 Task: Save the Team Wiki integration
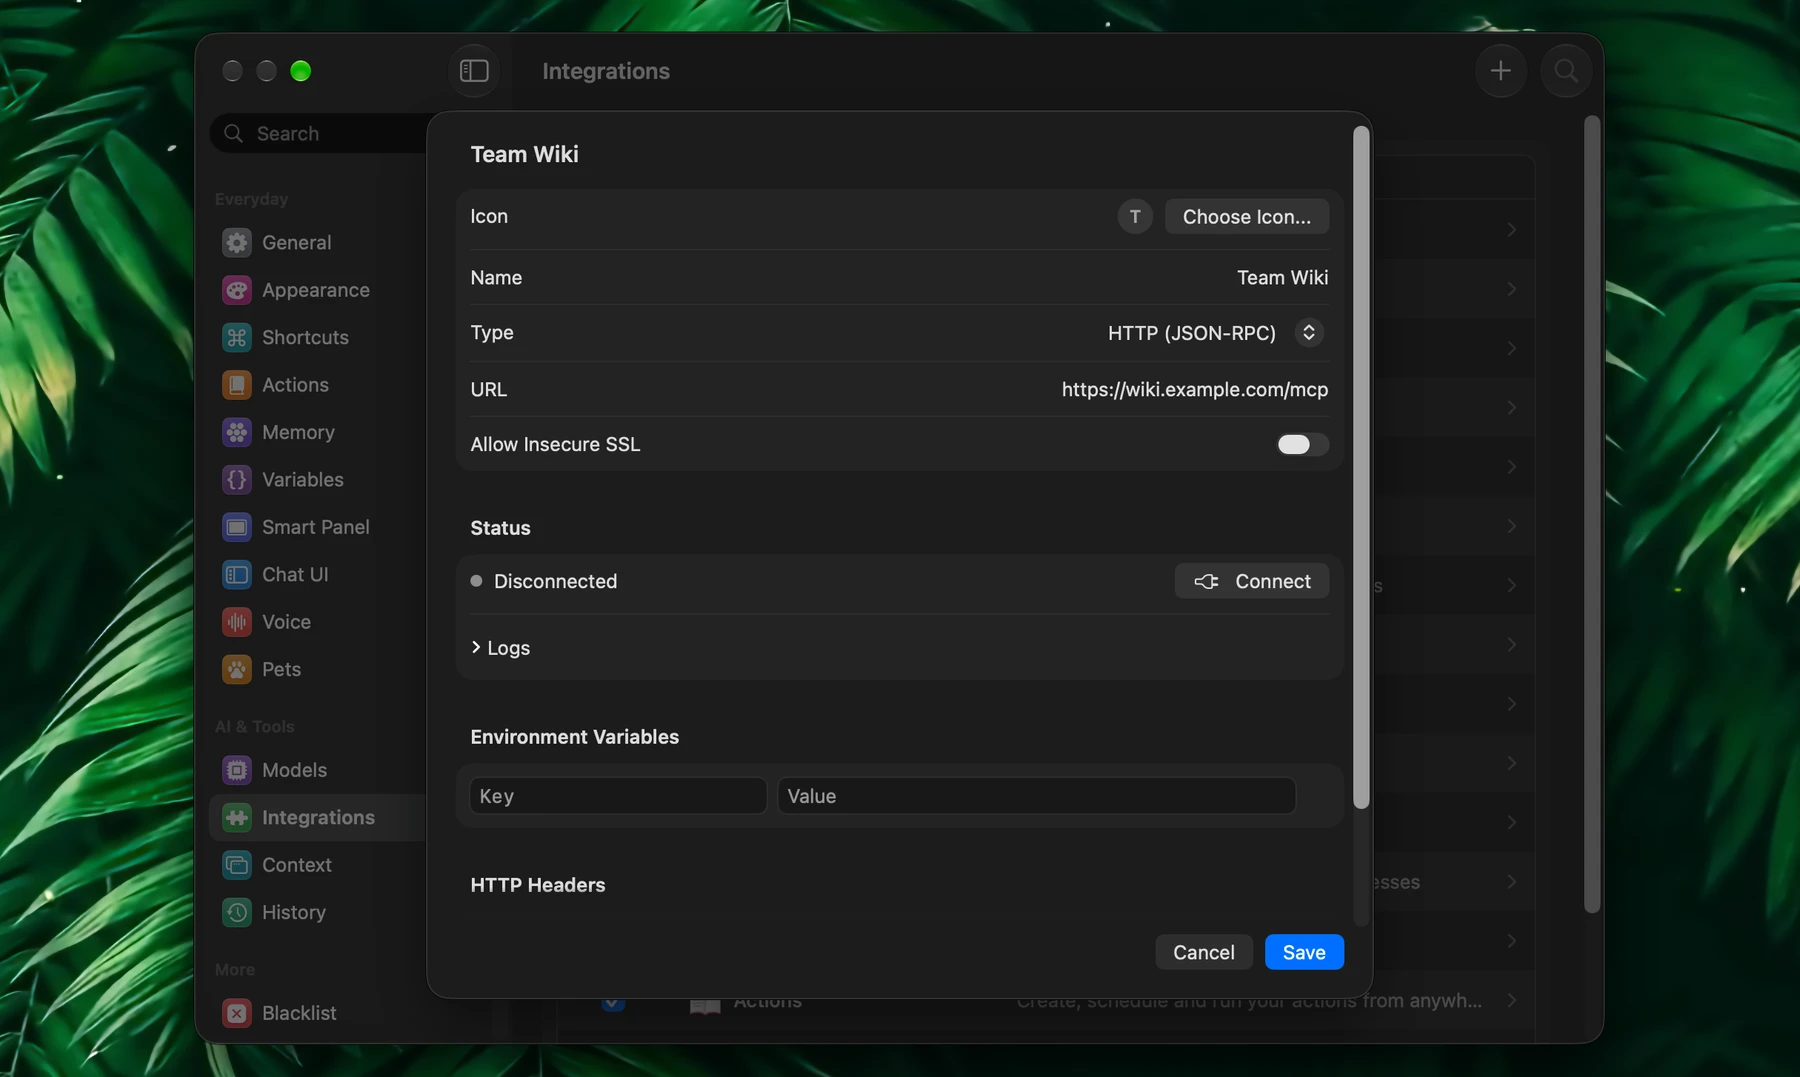click(1304, 952)
